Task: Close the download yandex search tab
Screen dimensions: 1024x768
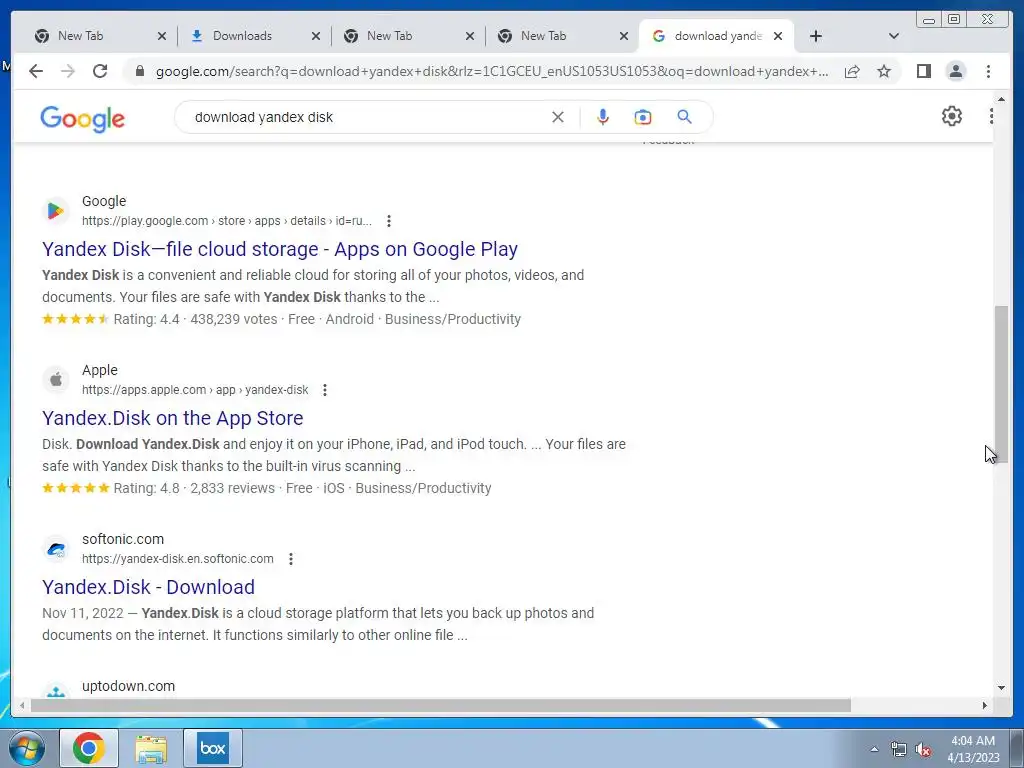Action: coord(778,36)
